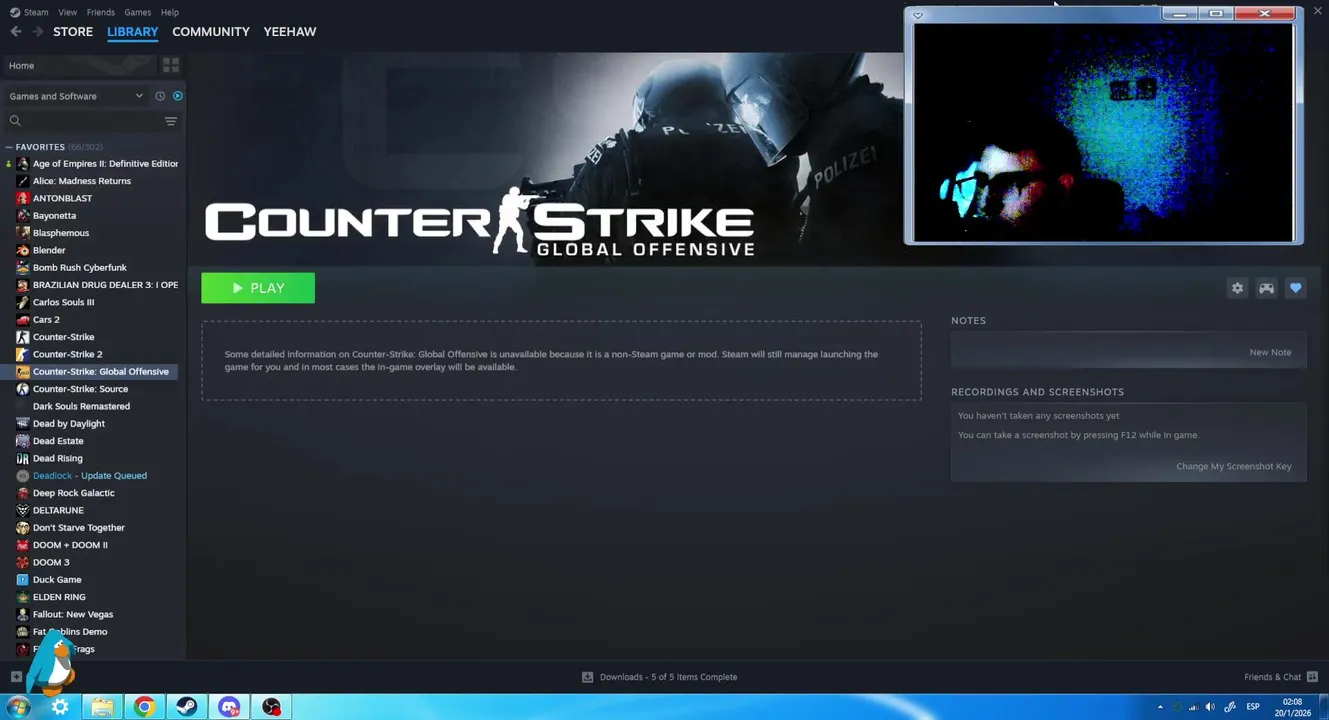Click the Deep Rock Galactic icon

point(23,493)
